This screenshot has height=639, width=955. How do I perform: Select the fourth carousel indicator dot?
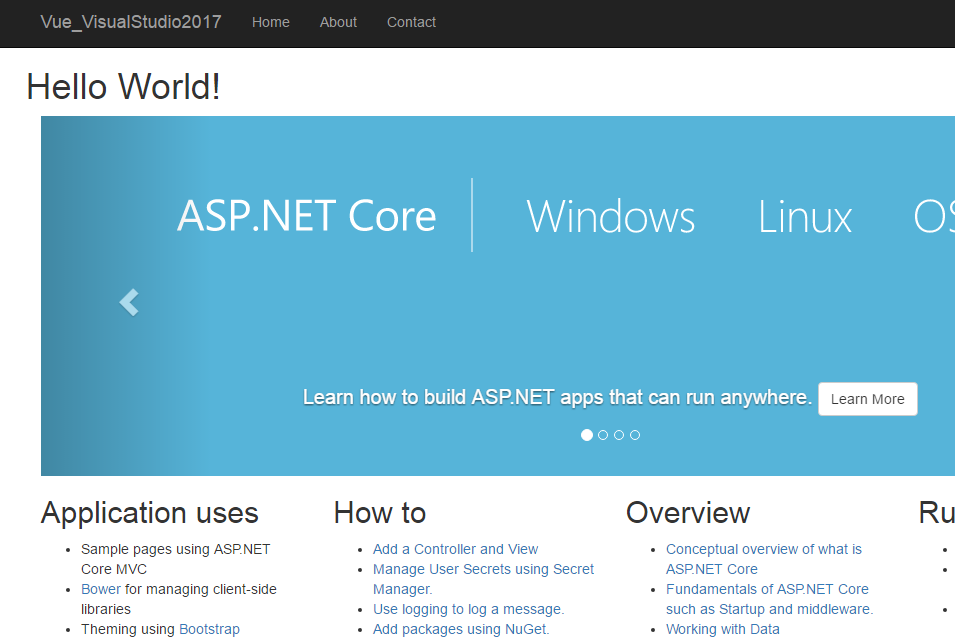(x=635, y=435)
